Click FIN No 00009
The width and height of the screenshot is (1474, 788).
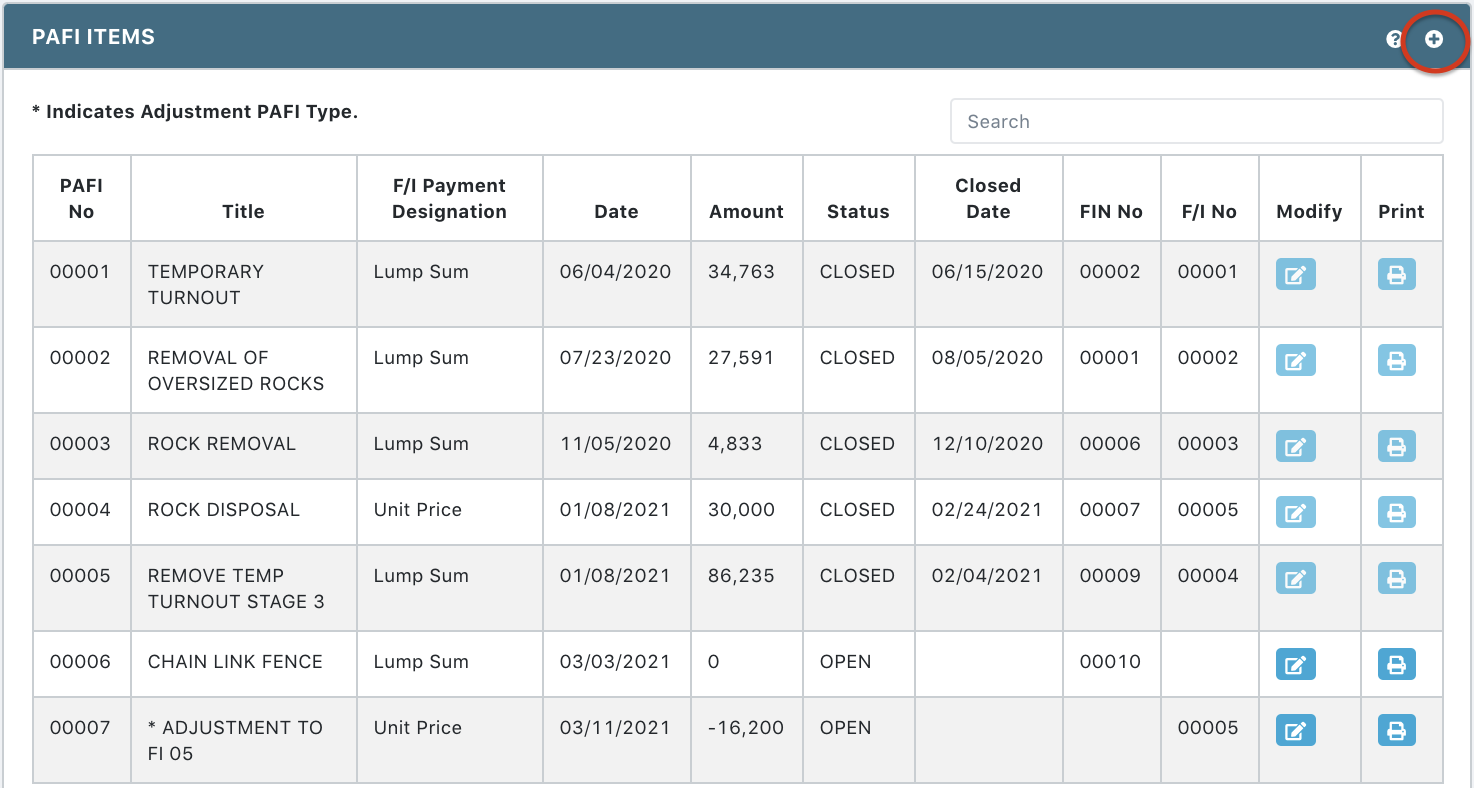pyautogui.click(x=1110, y=575)
